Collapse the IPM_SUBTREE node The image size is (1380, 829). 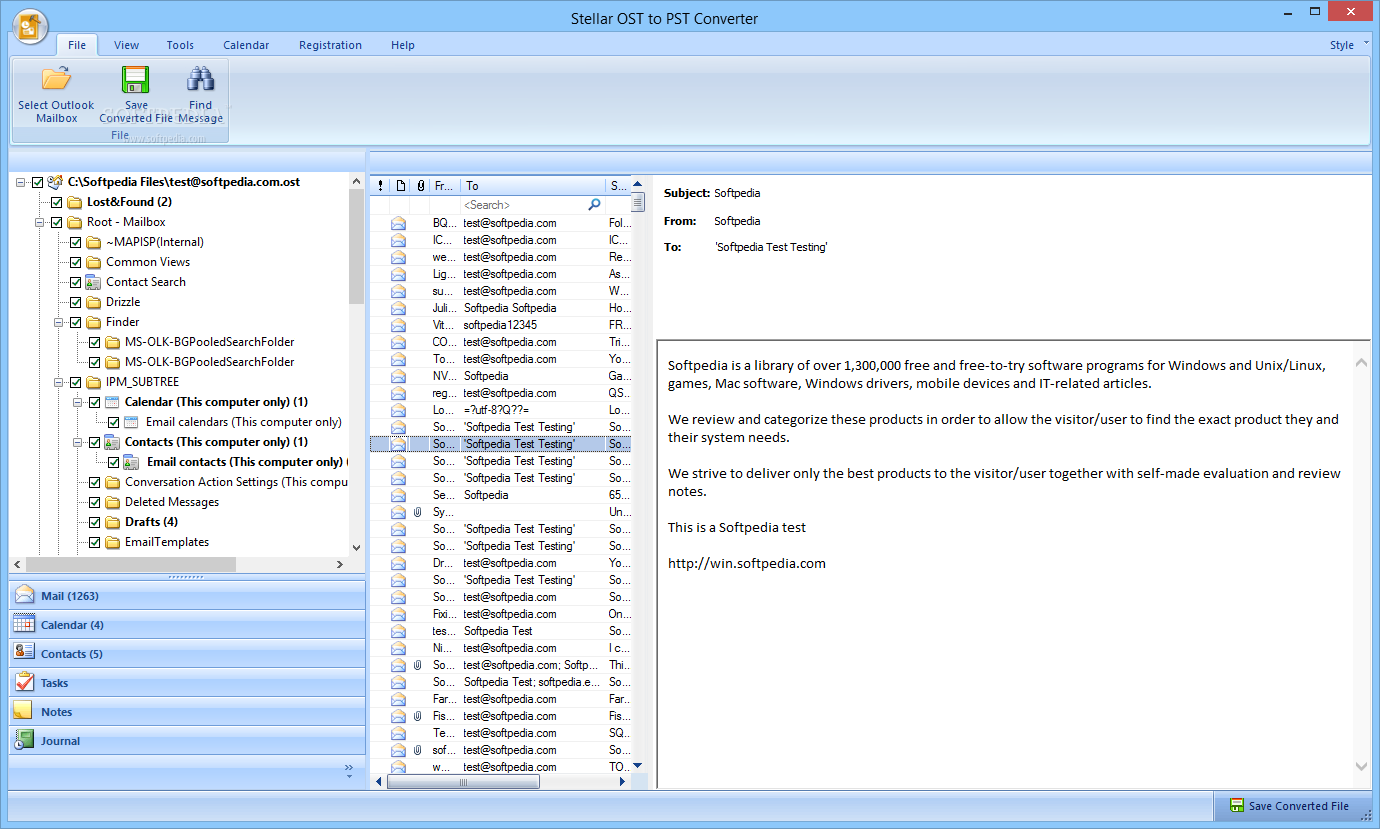(59, 382)
